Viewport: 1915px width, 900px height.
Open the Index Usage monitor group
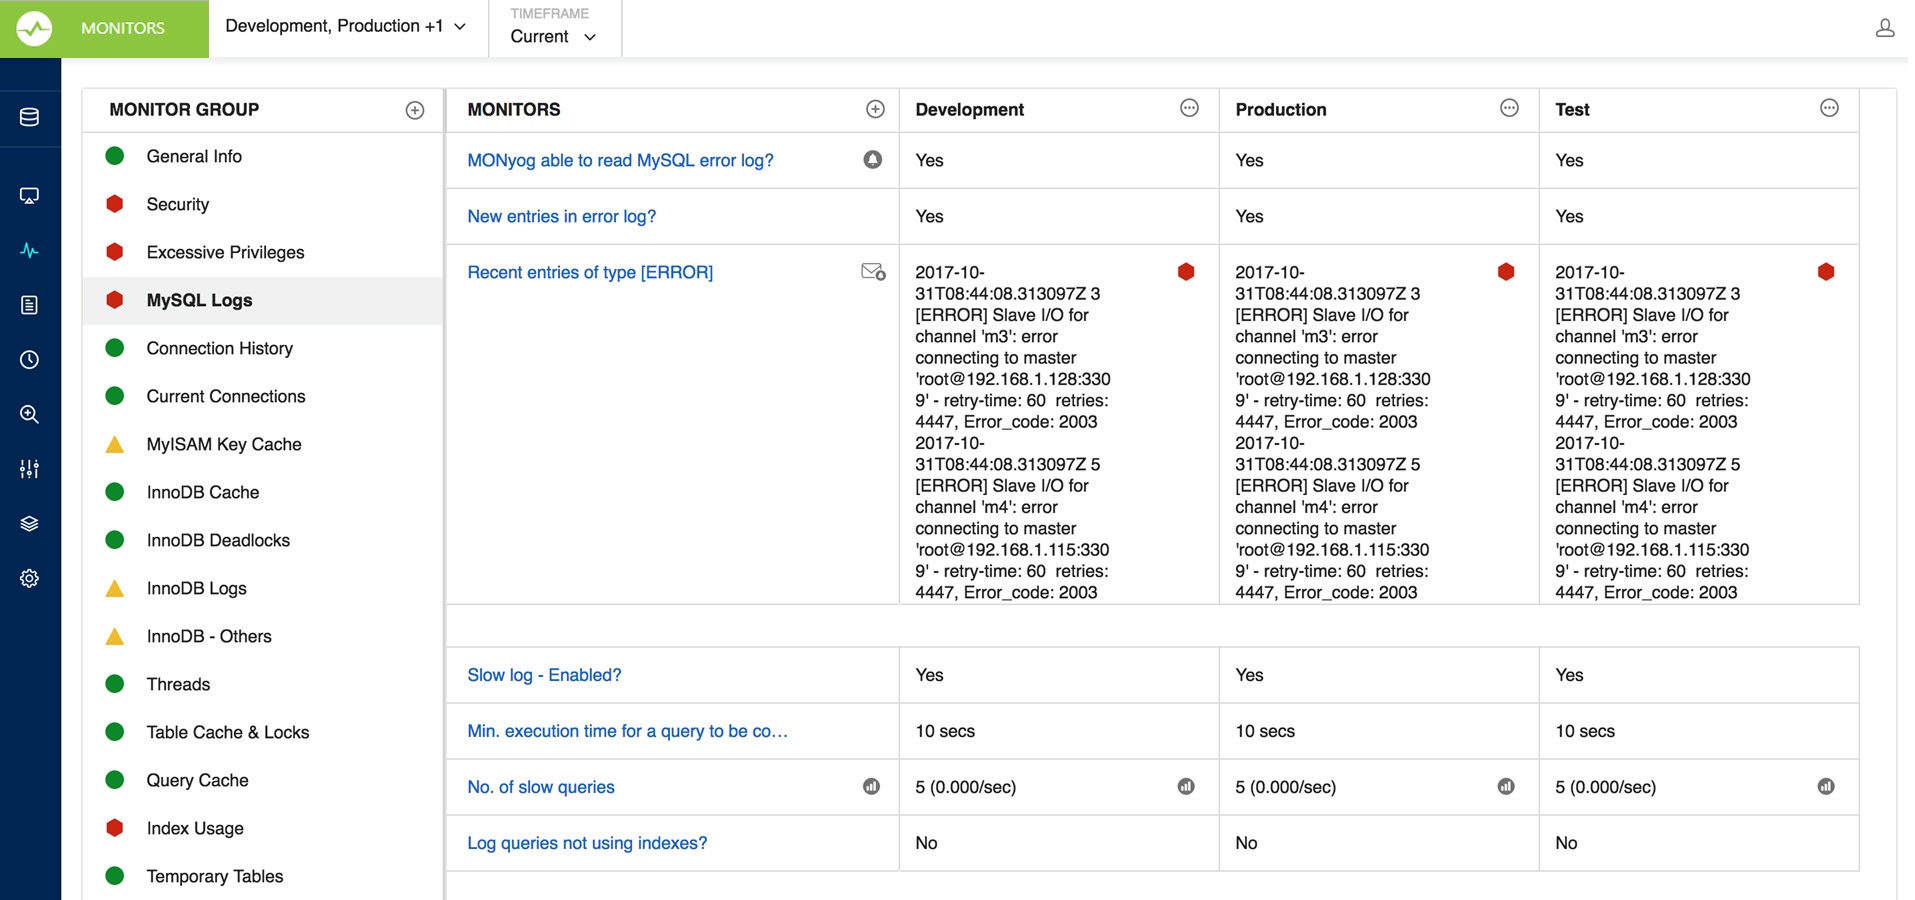(195, 828)
